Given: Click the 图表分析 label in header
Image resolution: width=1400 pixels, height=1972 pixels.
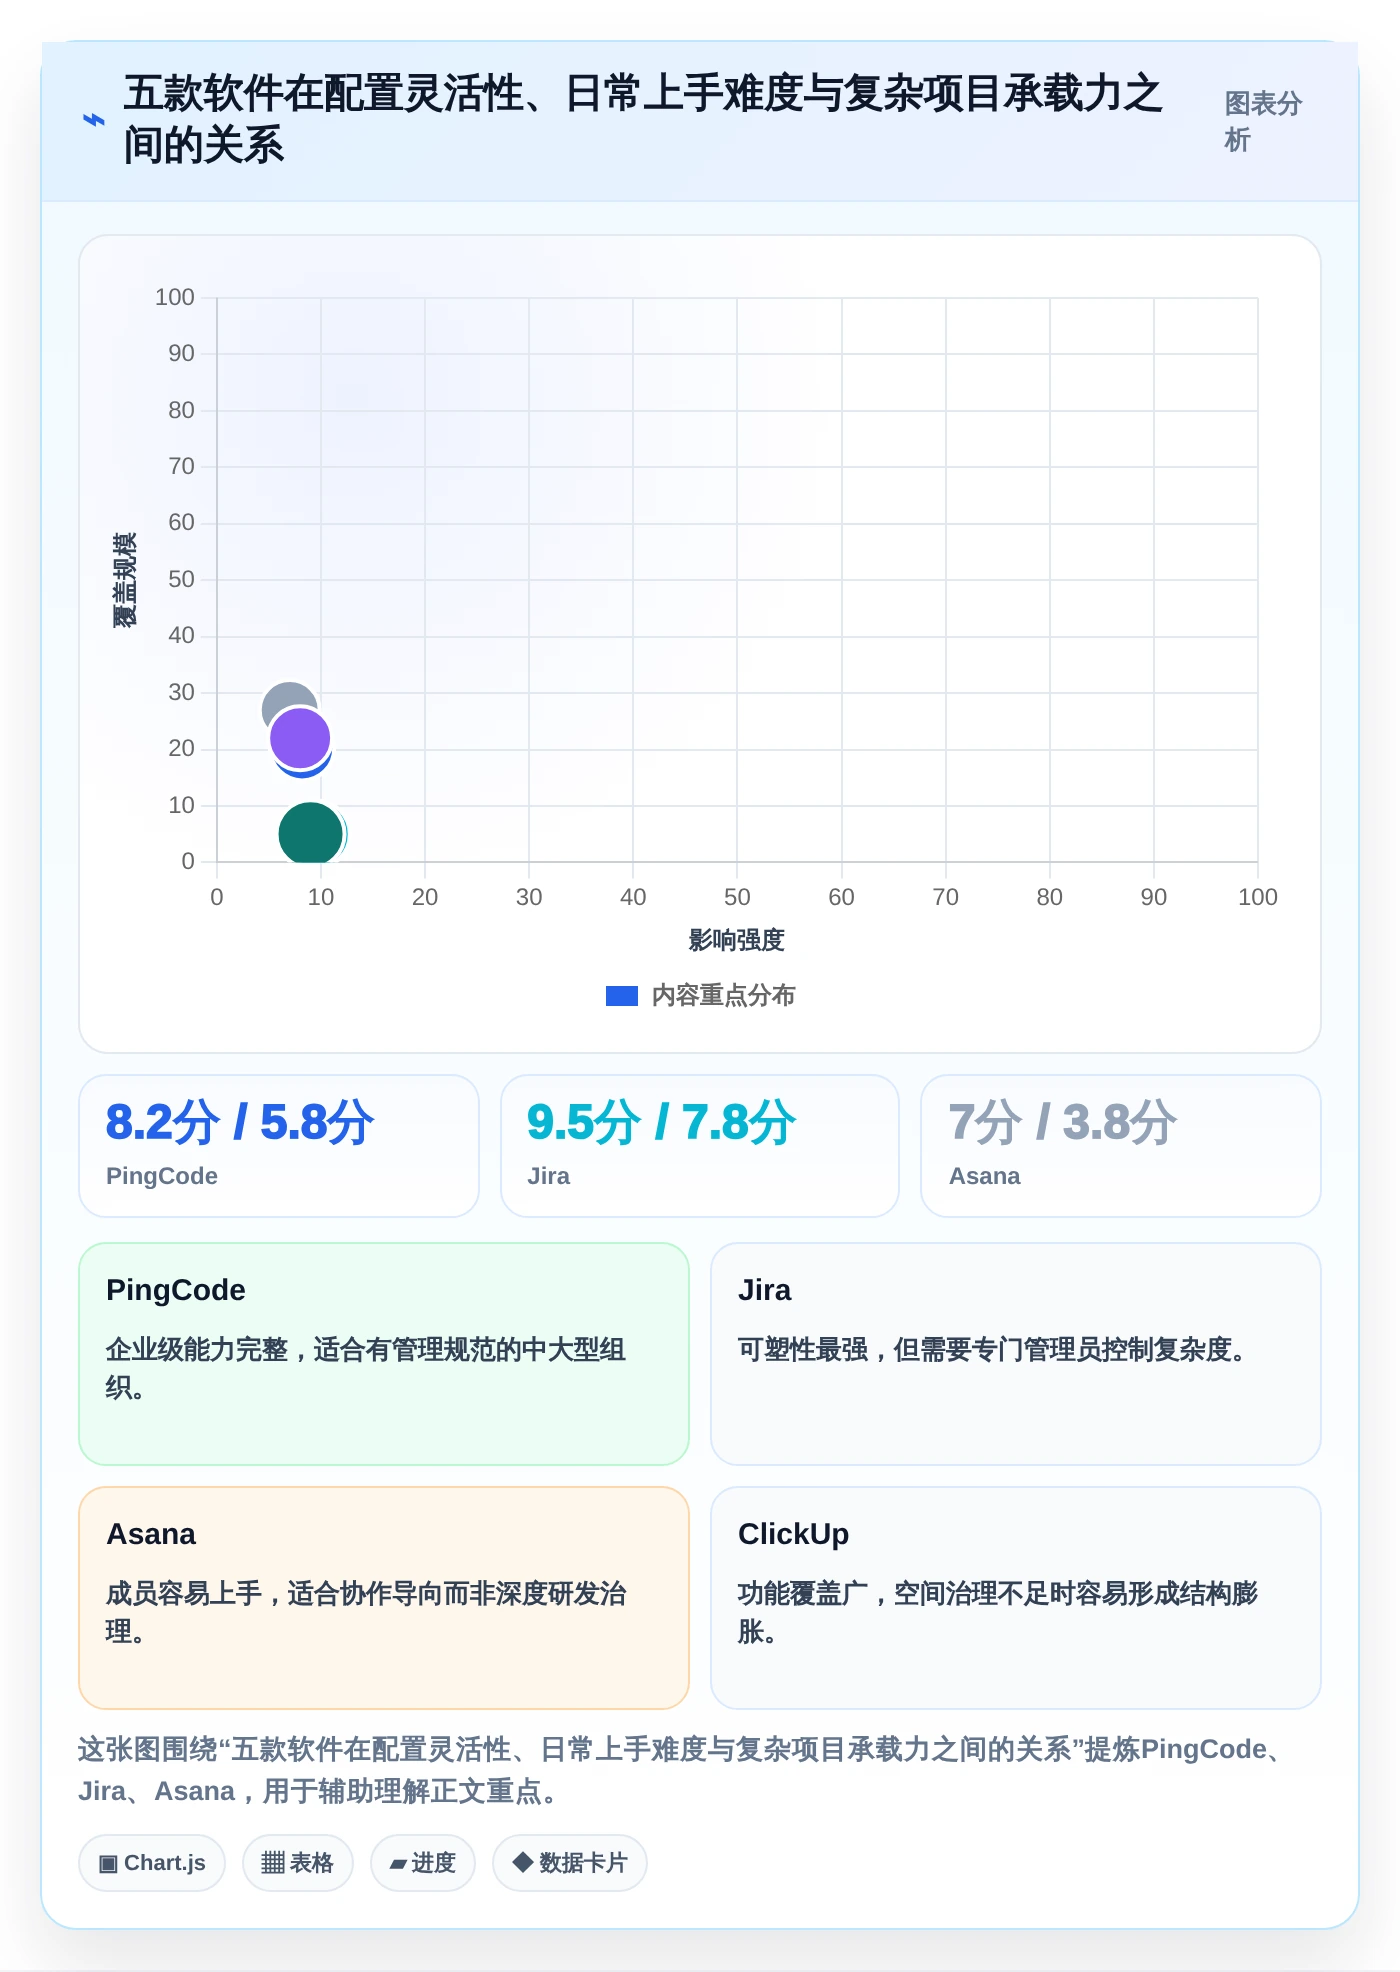Looking at the screenshot, I should point(1263,121).
